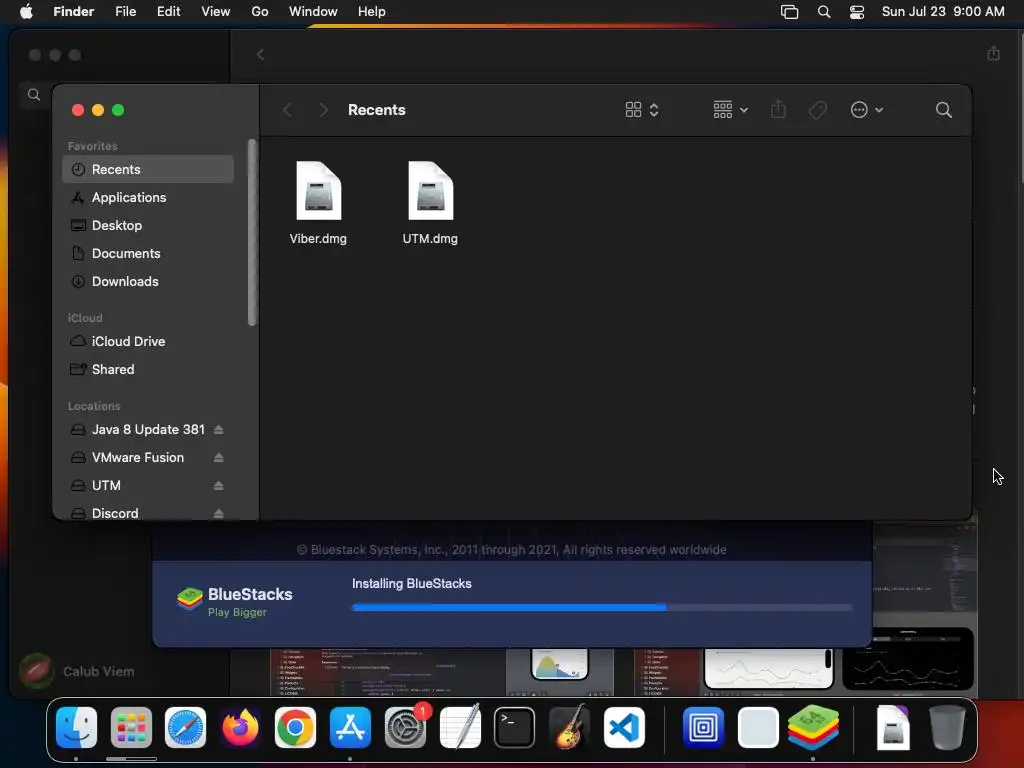The height and width of the screenshot is (768, 1024).
Task: Open the group-by options dropdown
Action: tap(730, 110)
